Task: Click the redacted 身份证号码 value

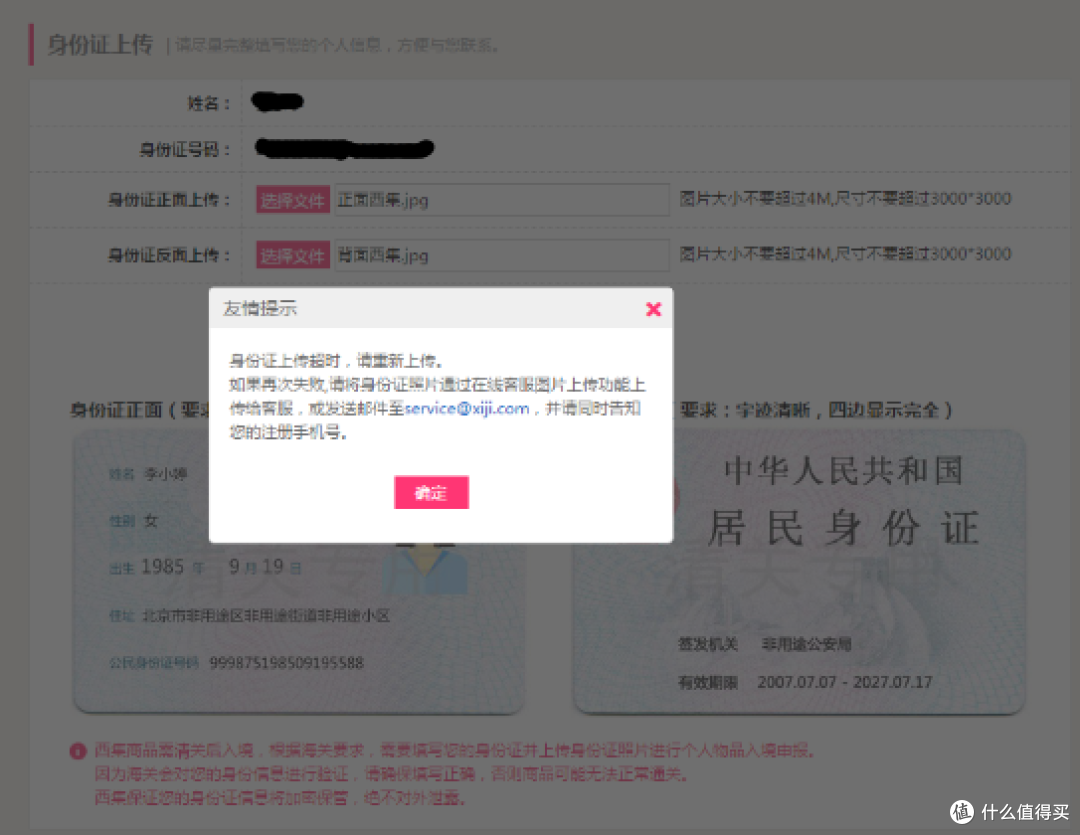Action: pyautogui.click(x=344, y=148)
